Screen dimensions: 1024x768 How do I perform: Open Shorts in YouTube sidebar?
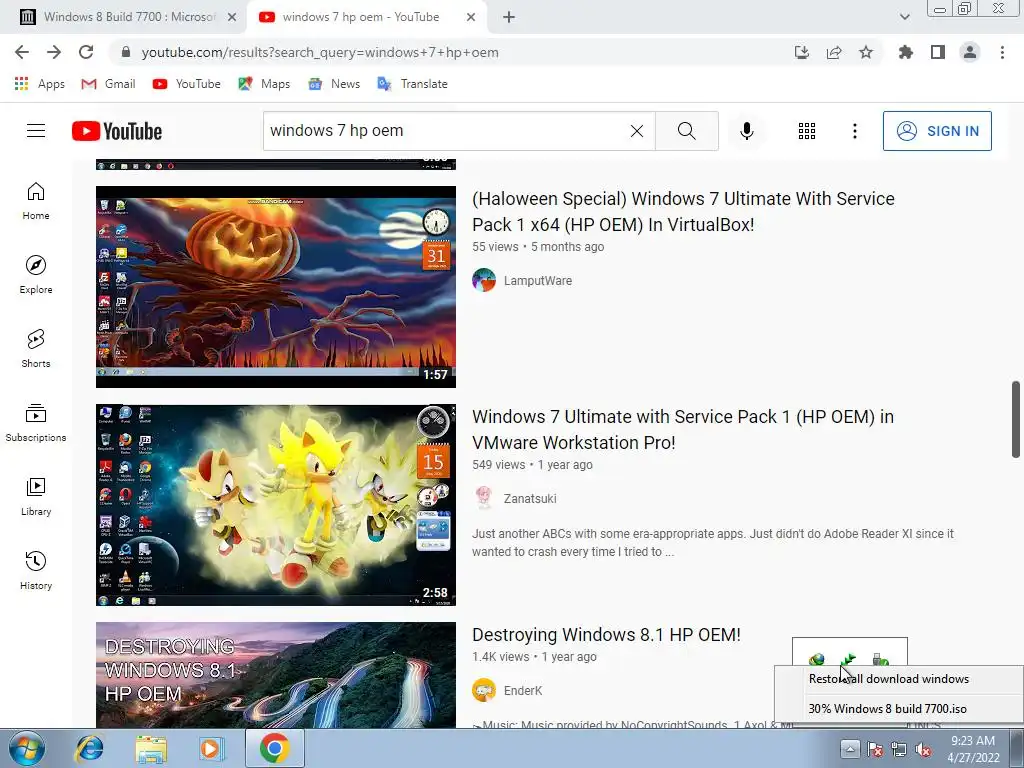[x=36, y=349]
